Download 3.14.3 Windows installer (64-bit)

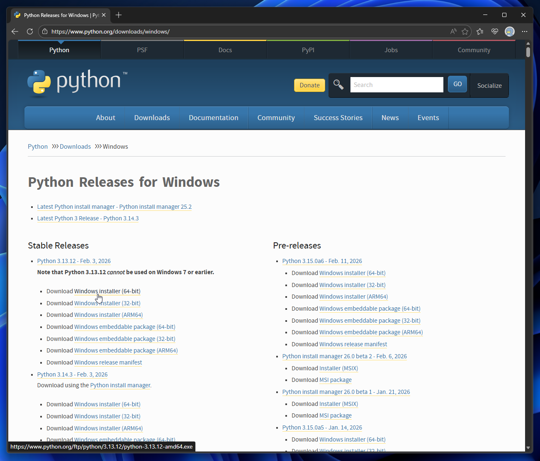(107, 404)
